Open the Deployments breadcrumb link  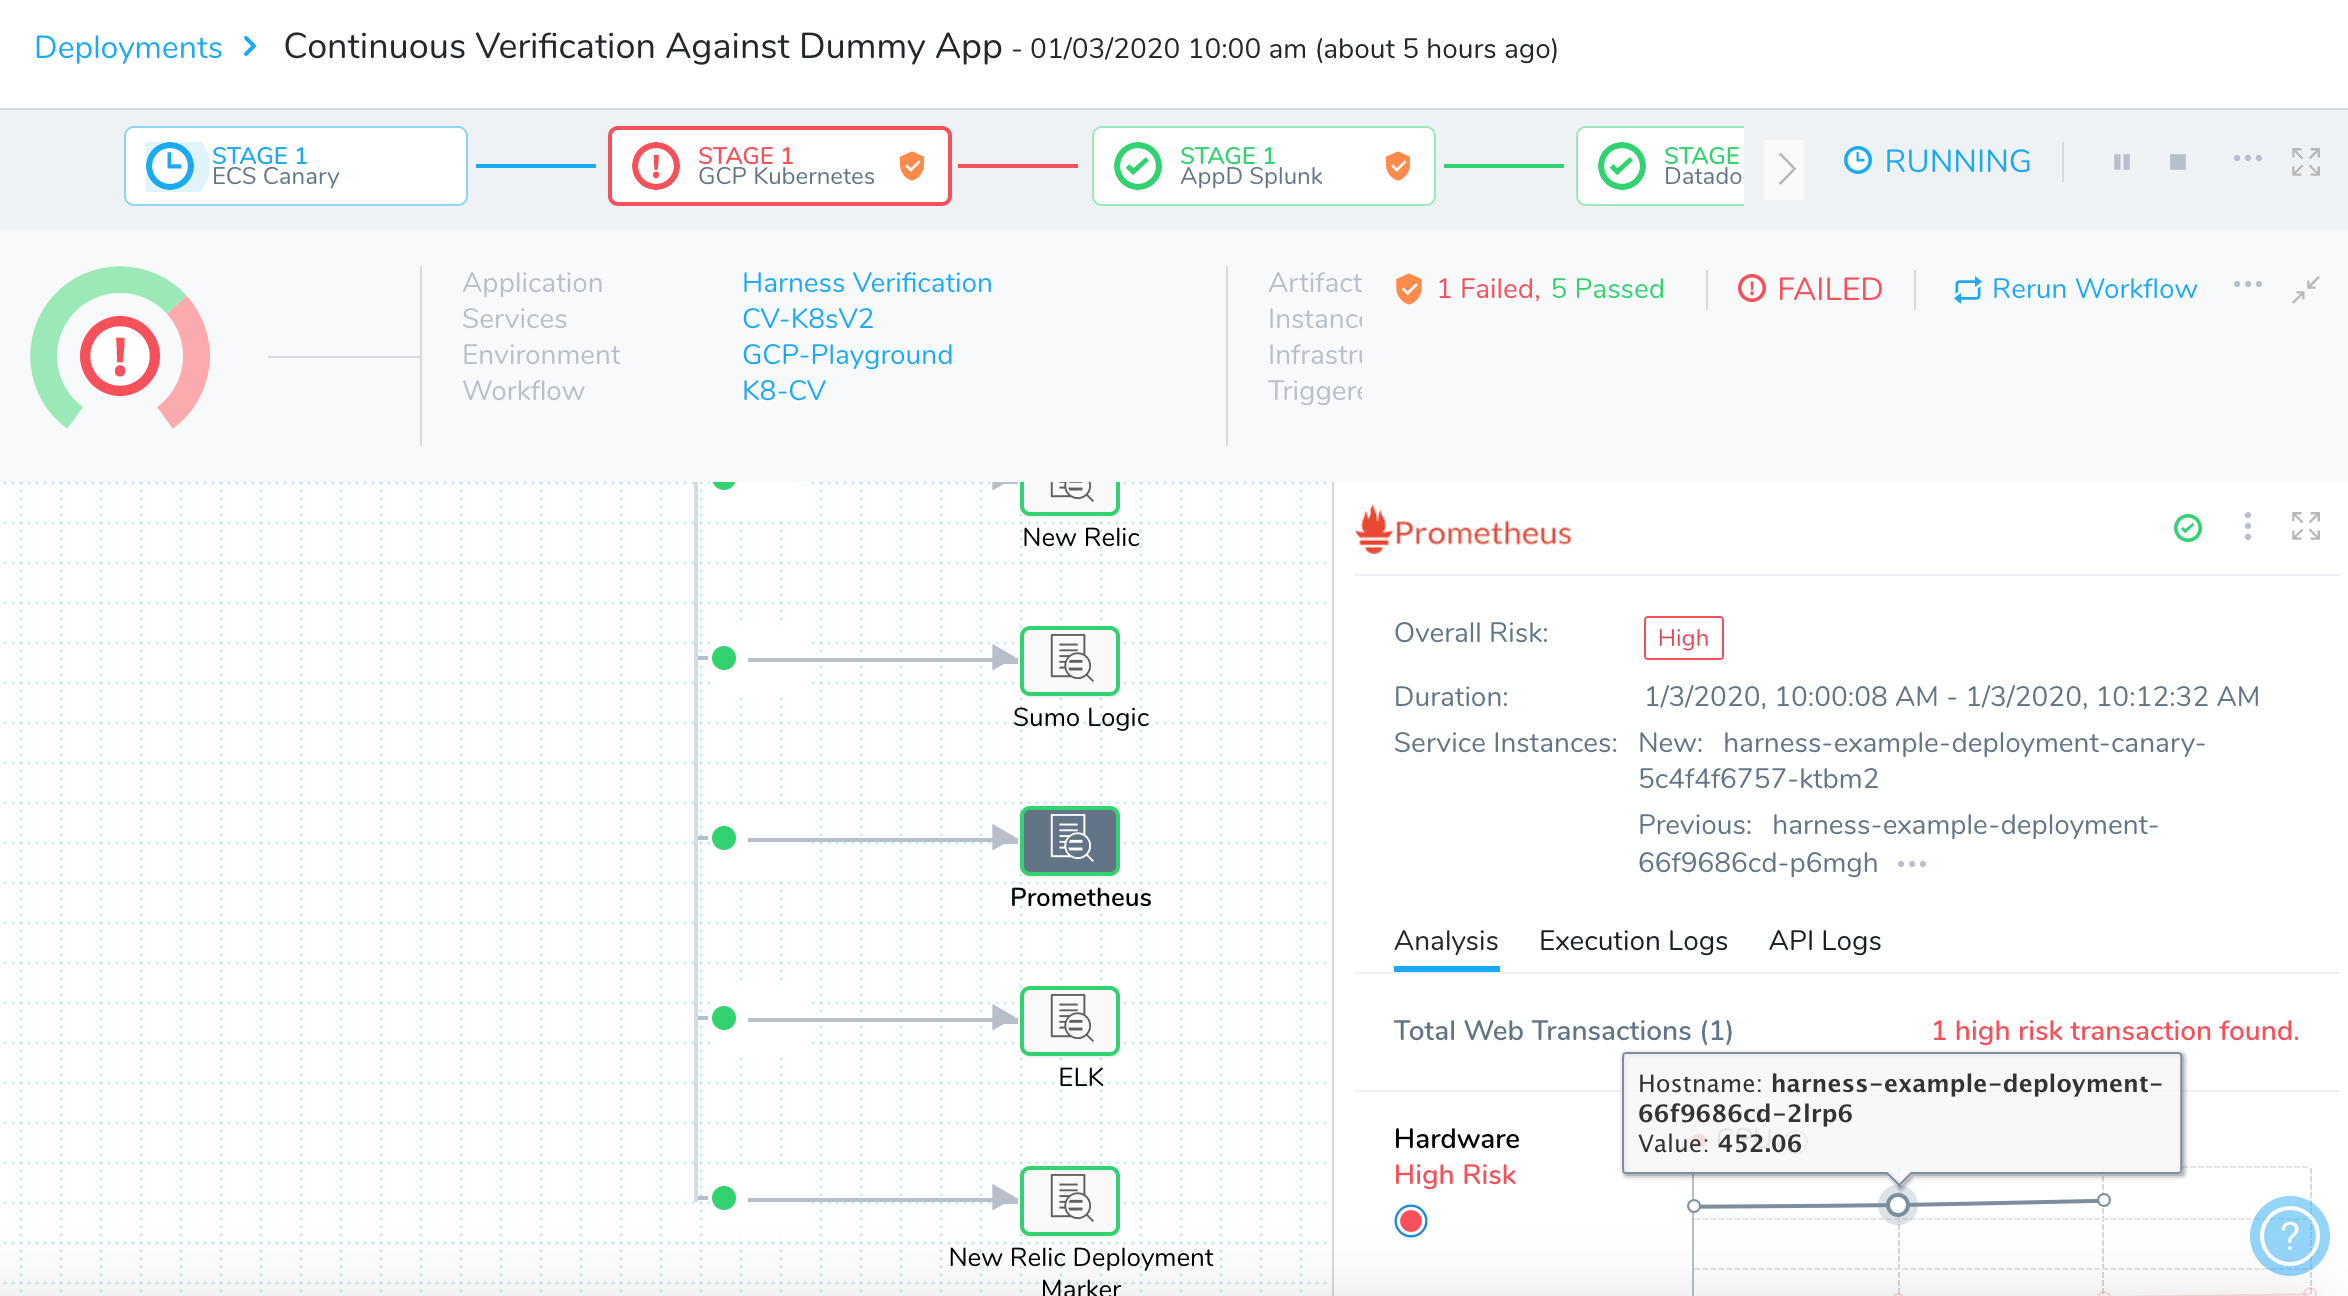(x=128, y=47)
